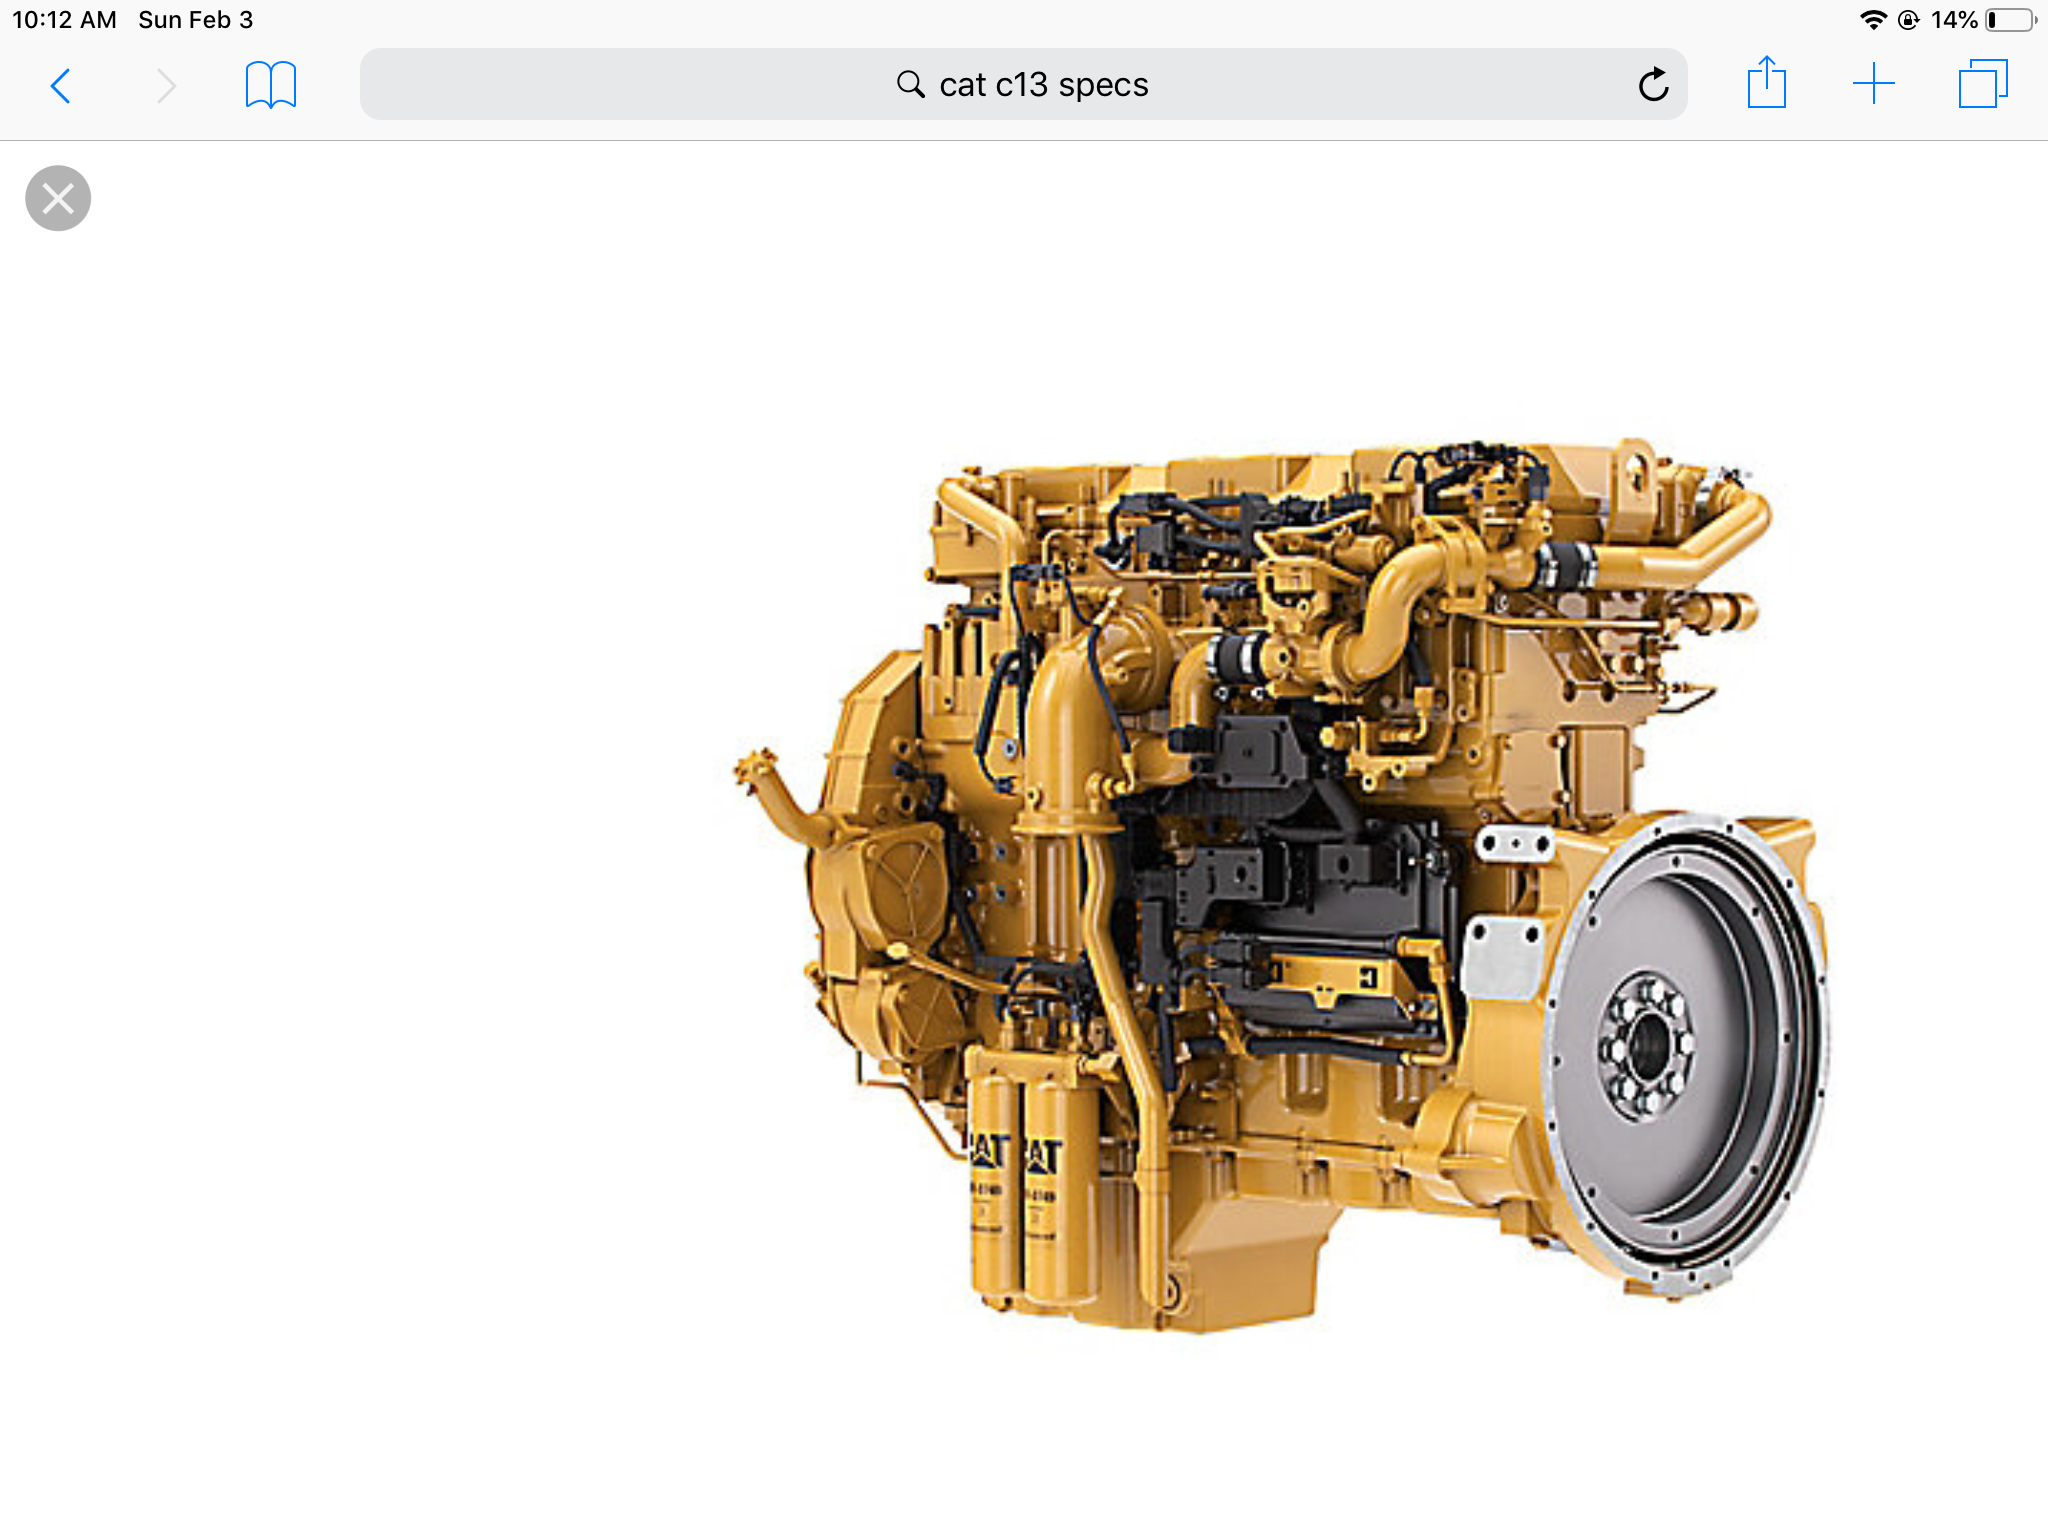Dismiss the image with the X overlay

coord(57,197)
